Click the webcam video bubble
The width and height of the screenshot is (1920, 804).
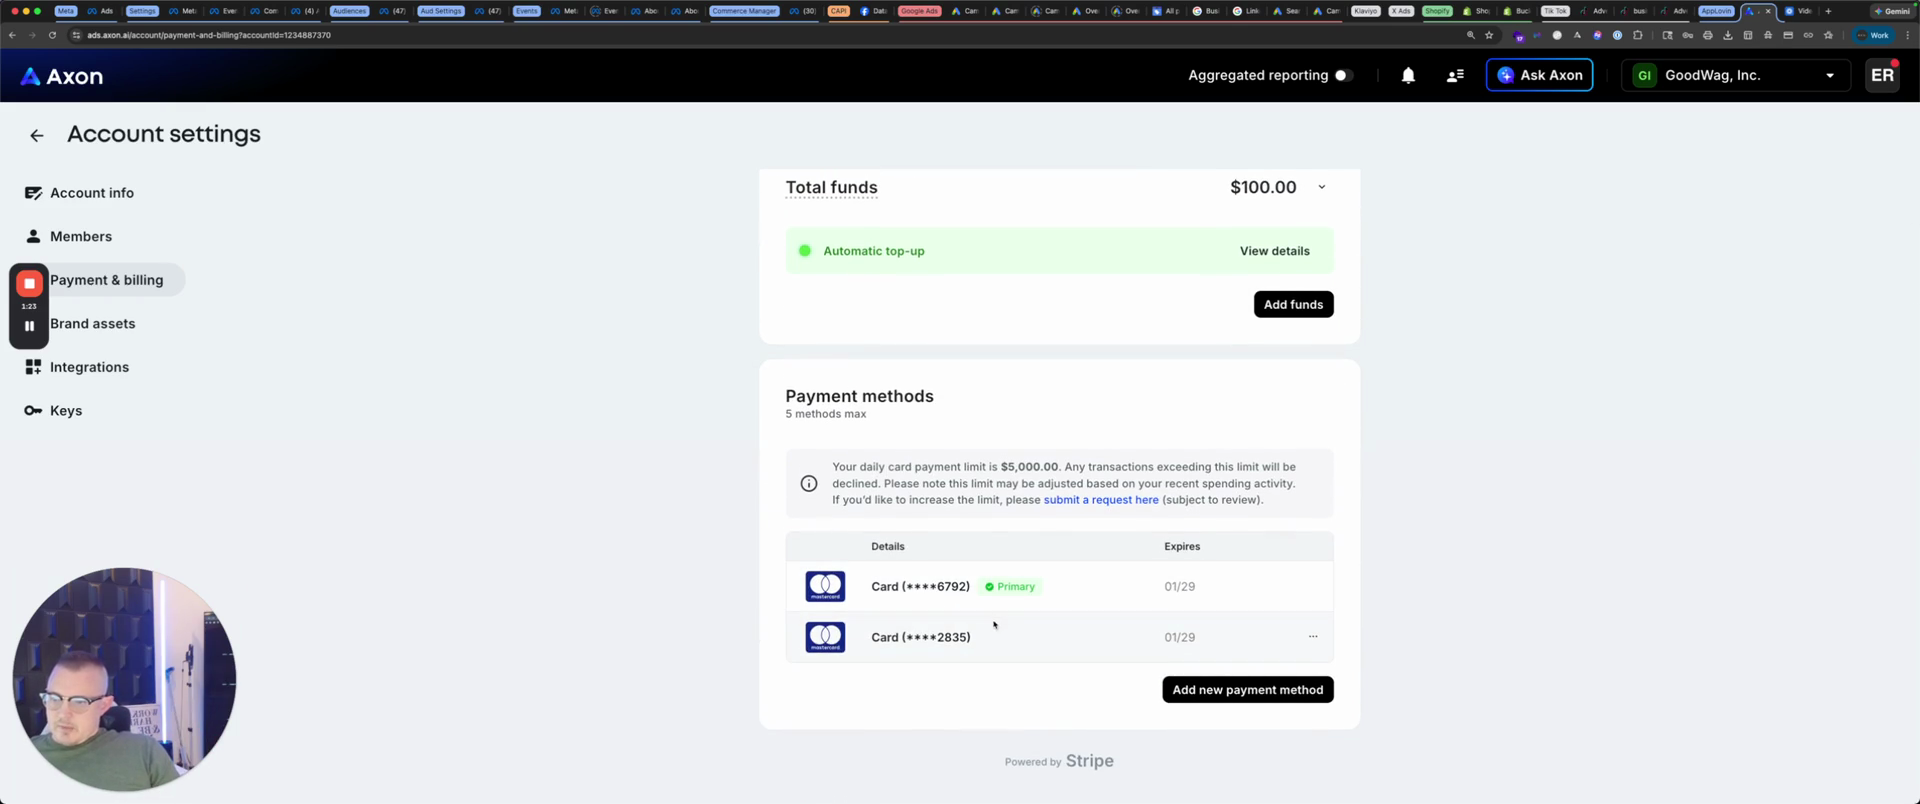point(124,680)
